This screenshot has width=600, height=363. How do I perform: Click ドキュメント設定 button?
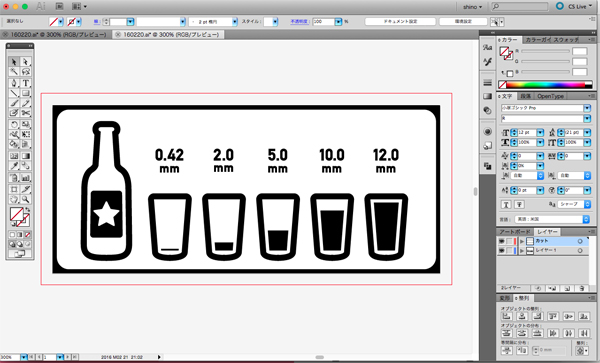point(400,22)
